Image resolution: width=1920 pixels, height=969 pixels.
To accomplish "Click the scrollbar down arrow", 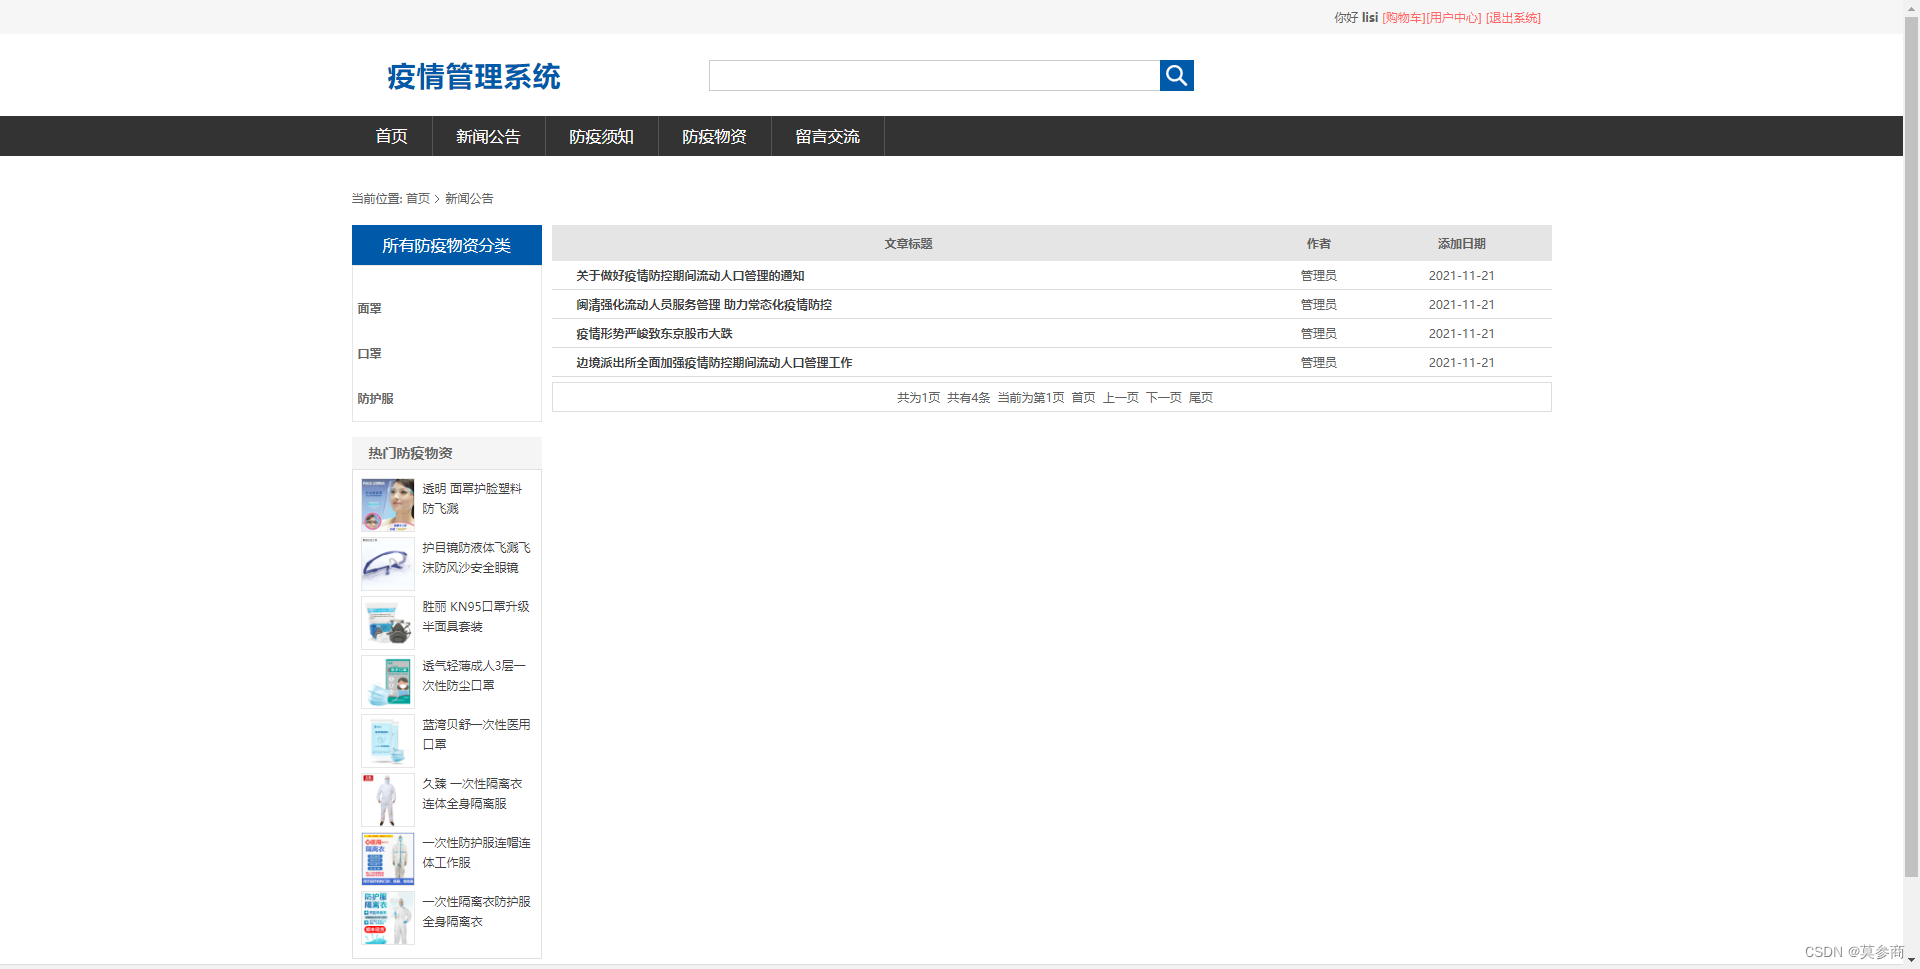I will click(1912, 961).
